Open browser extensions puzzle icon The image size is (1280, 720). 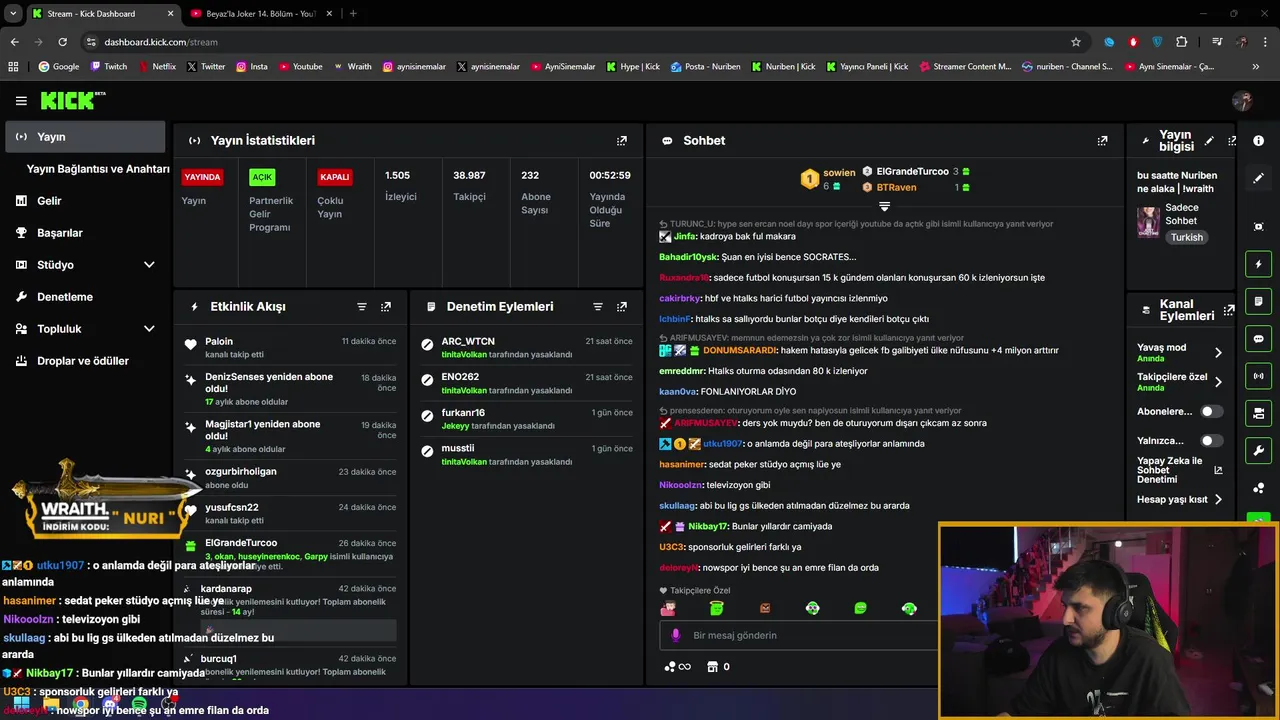coord(1182,42)
